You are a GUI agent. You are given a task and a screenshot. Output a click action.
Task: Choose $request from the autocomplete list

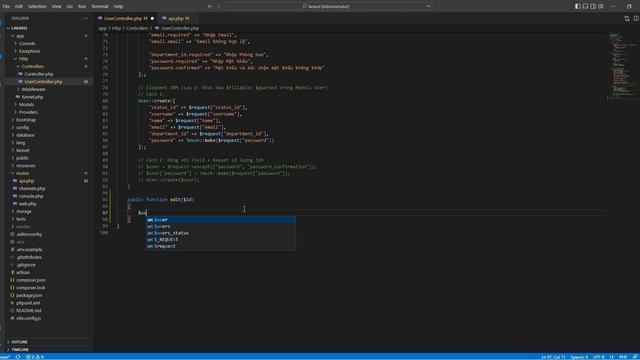(221, 246)
